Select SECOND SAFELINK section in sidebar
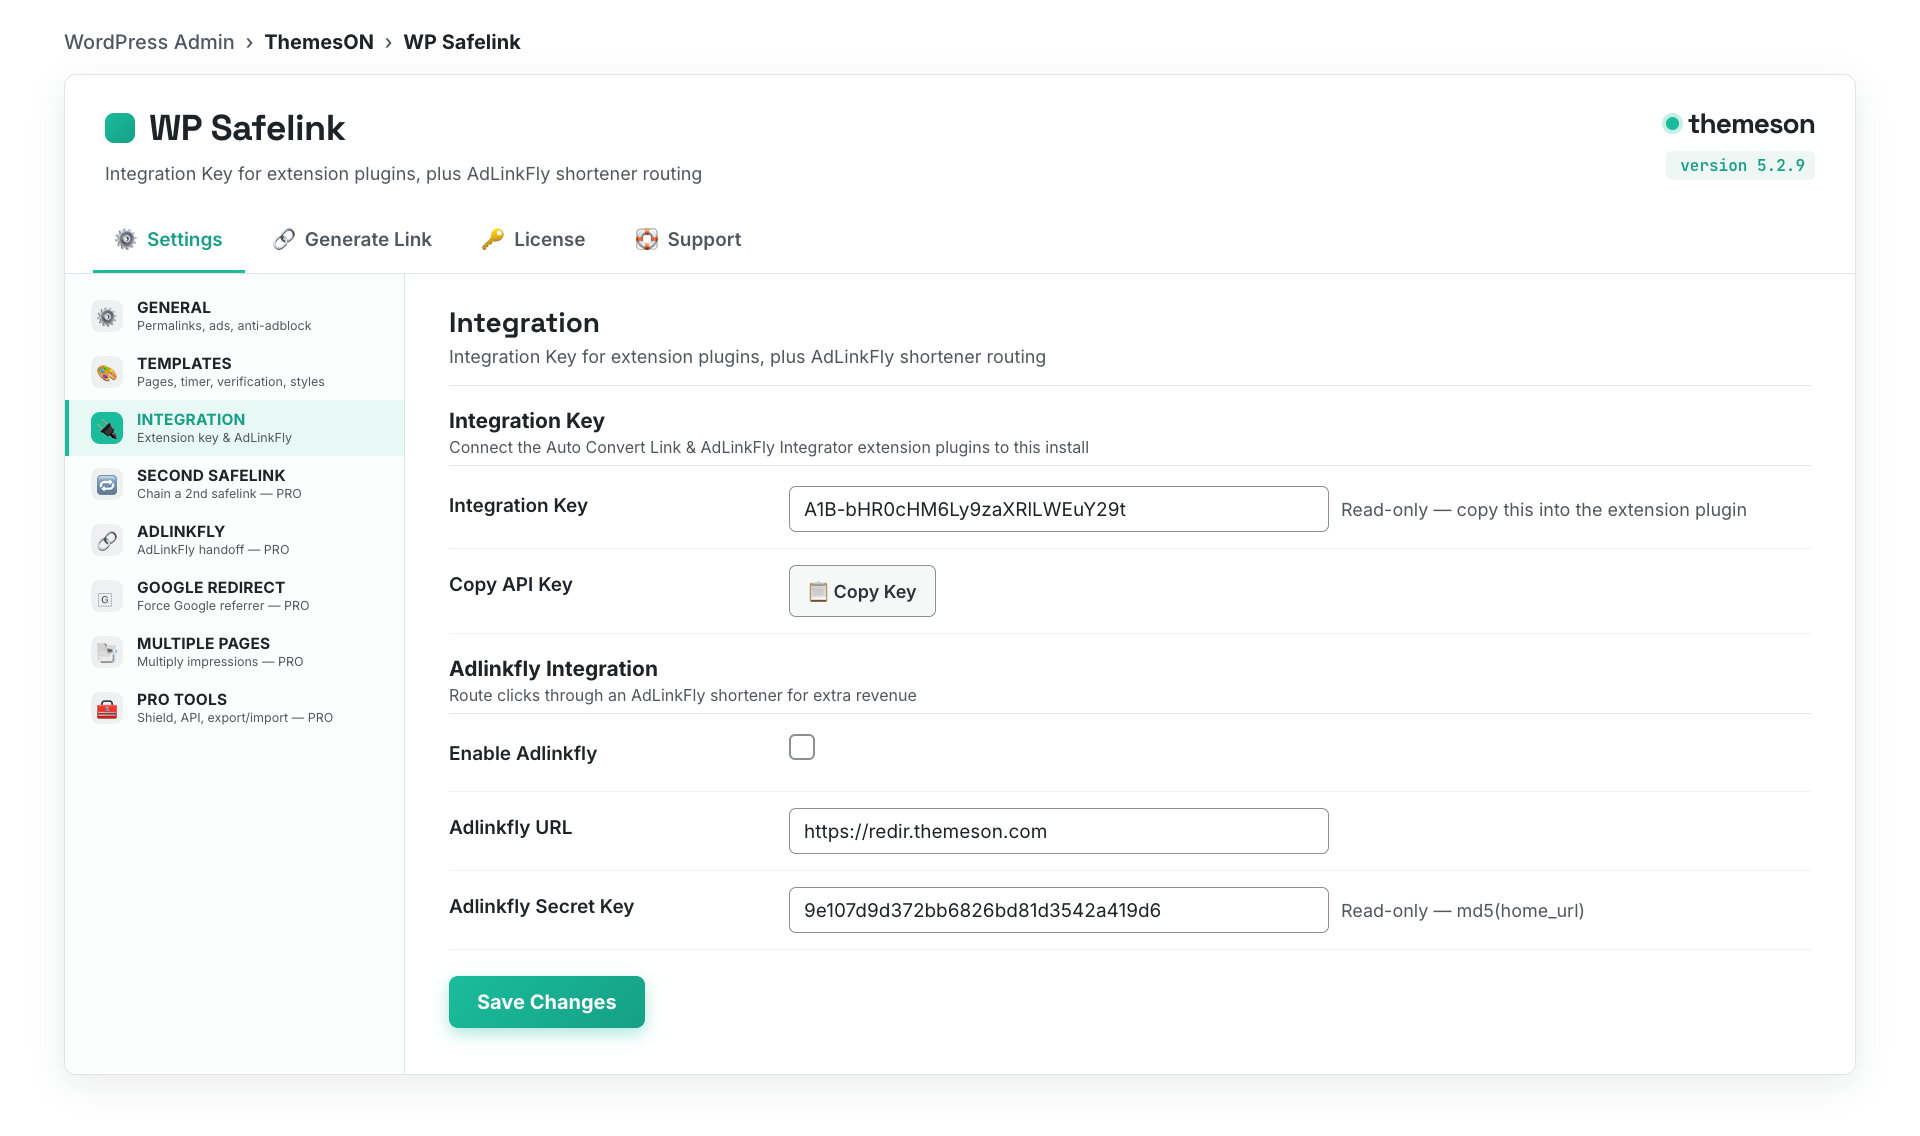1920x1136 pixels. click(x=235, y=484)
